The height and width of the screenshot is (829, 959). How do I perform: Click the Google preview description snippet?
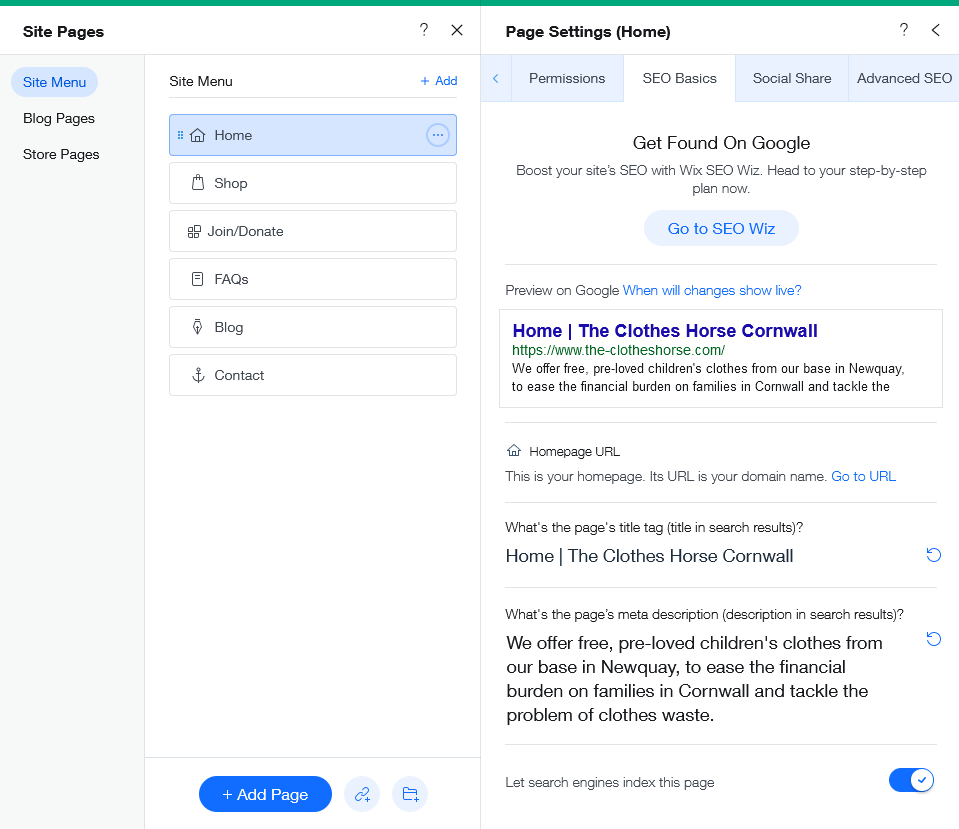click(x=708, y=377)
